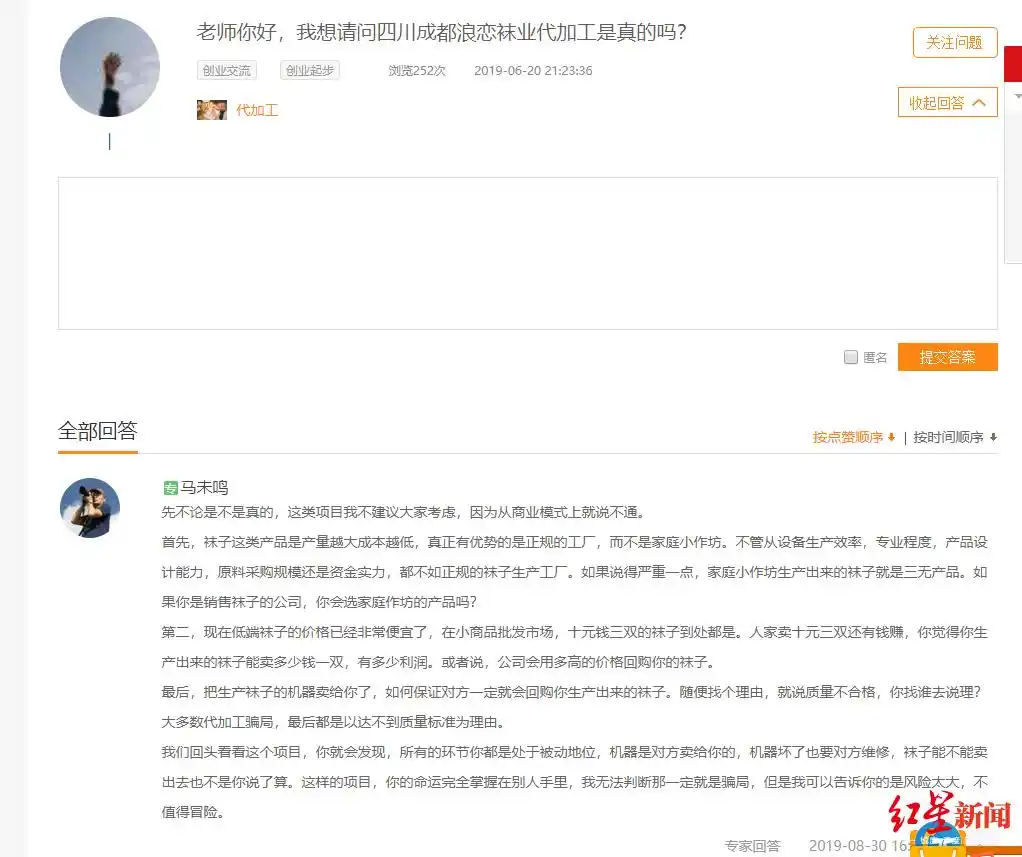The height and width of the screenshot is (857, 1022).
Task: Collapse answers with 收起回答 button
Action: point(947,102)
